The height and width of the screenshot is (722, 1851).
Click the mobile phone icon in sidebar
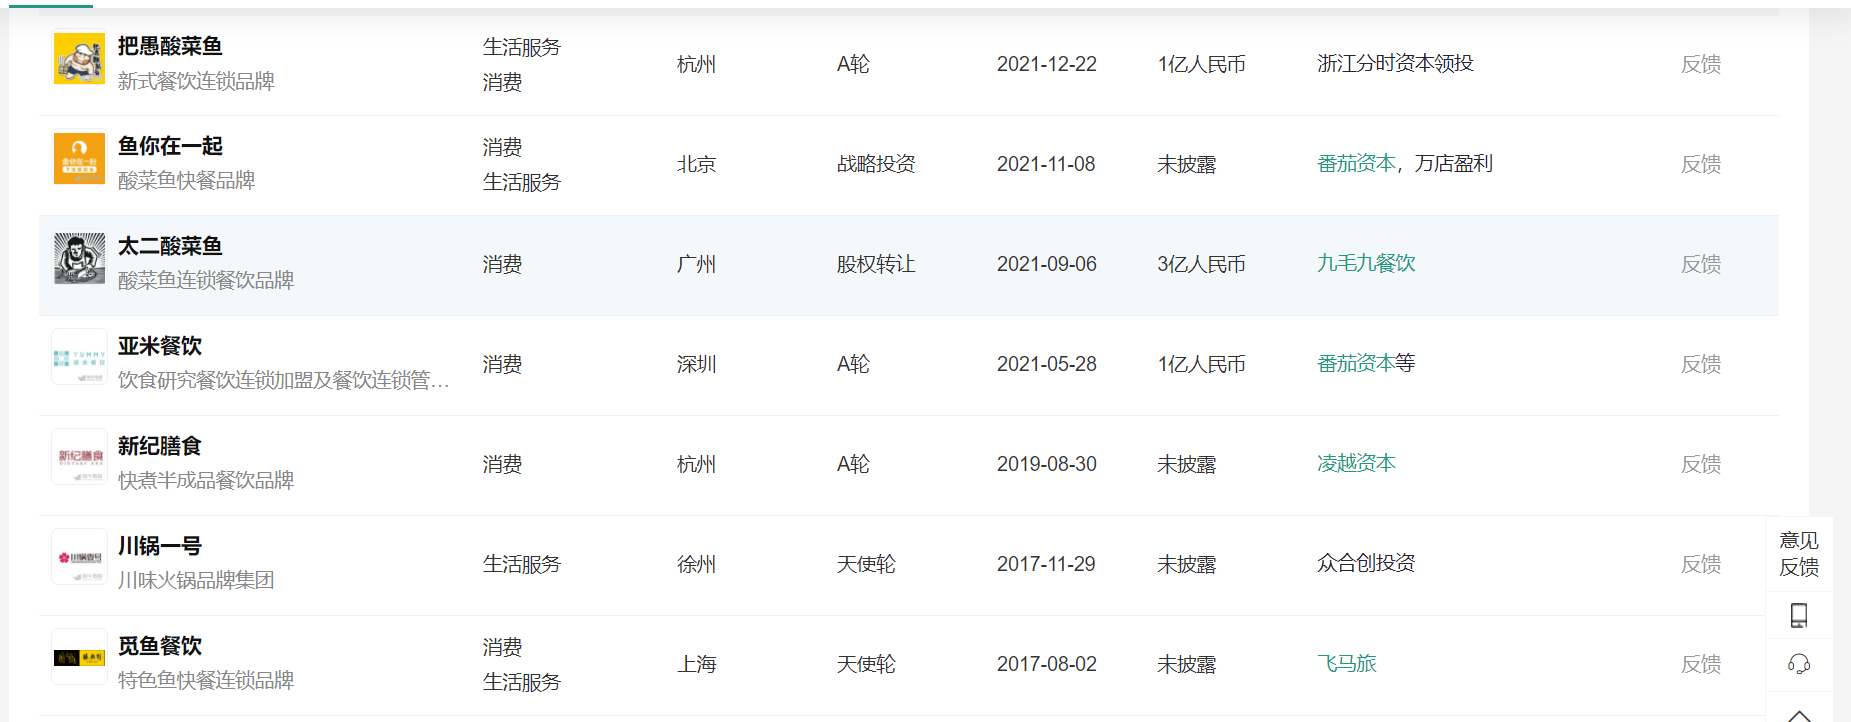click(x=1799, y=615)
